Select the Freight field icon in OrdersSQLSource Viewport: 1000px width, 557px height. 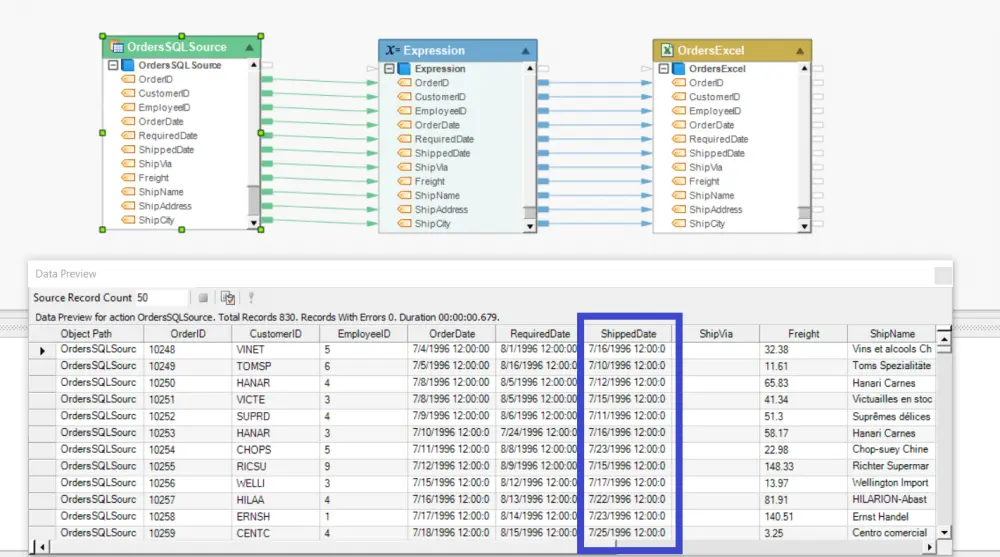tap(128, 177)
